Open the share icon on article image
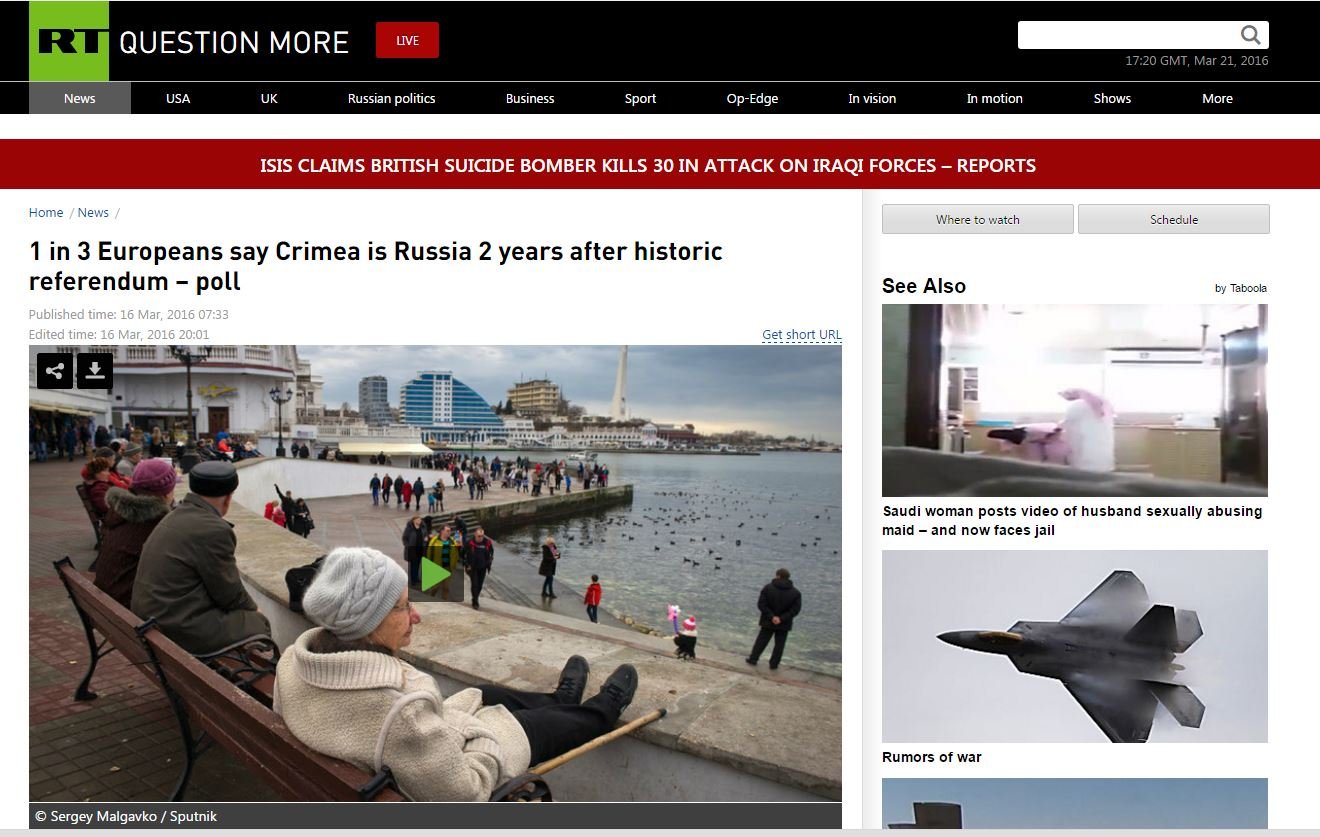Screen dimensions: 1320x837 pyautogui.click(x=55, y=371)
